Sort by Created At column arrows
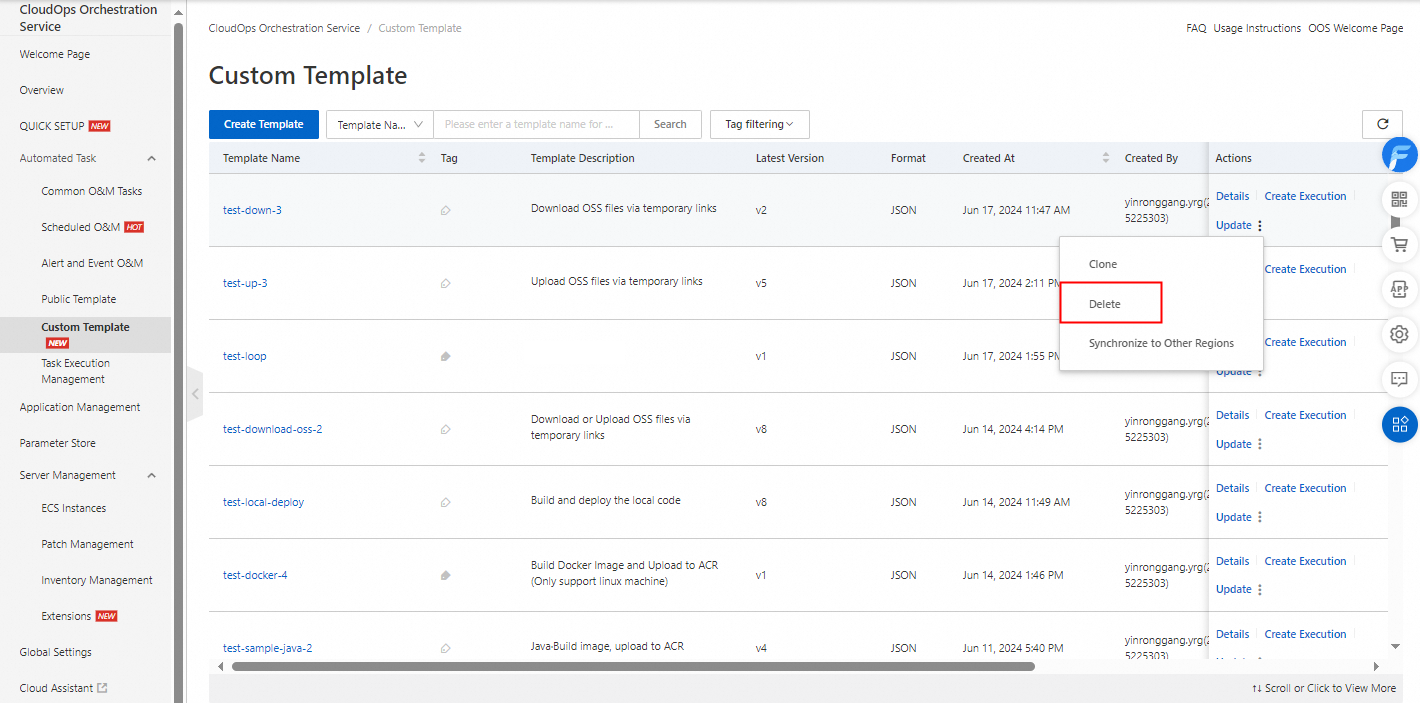 [x=1105, y=158]
